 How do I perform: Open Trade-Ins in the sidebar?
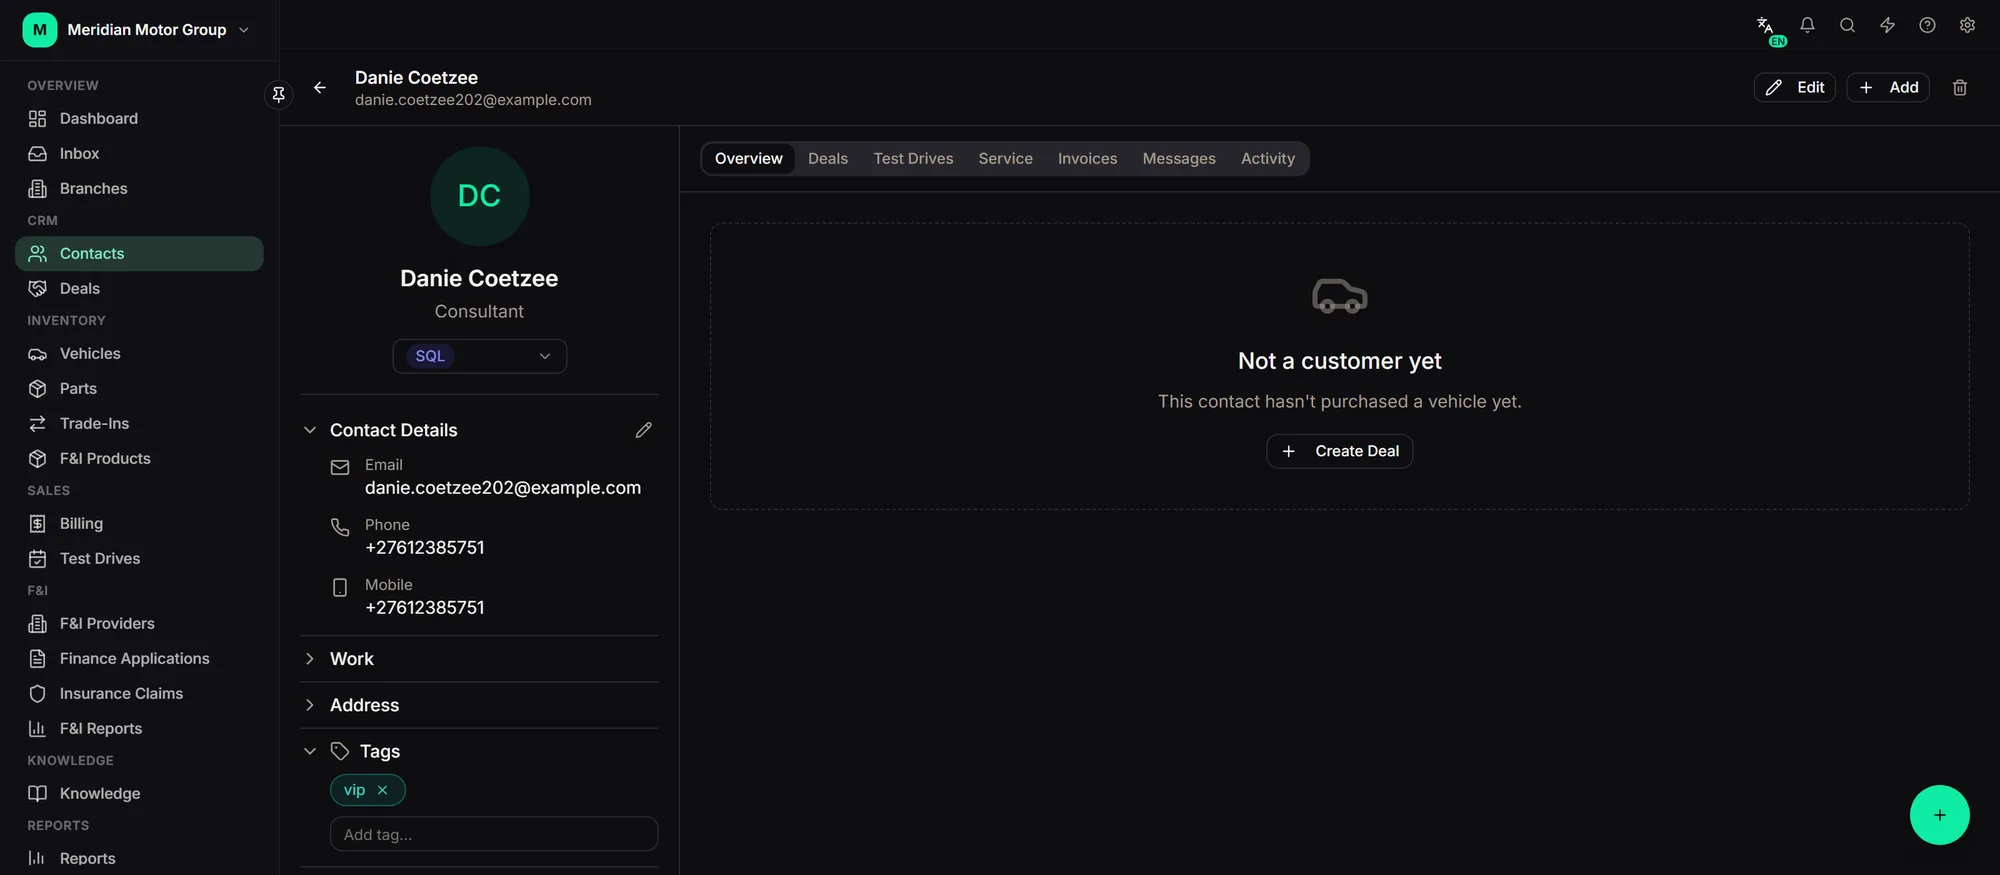[x=139, y=424]
